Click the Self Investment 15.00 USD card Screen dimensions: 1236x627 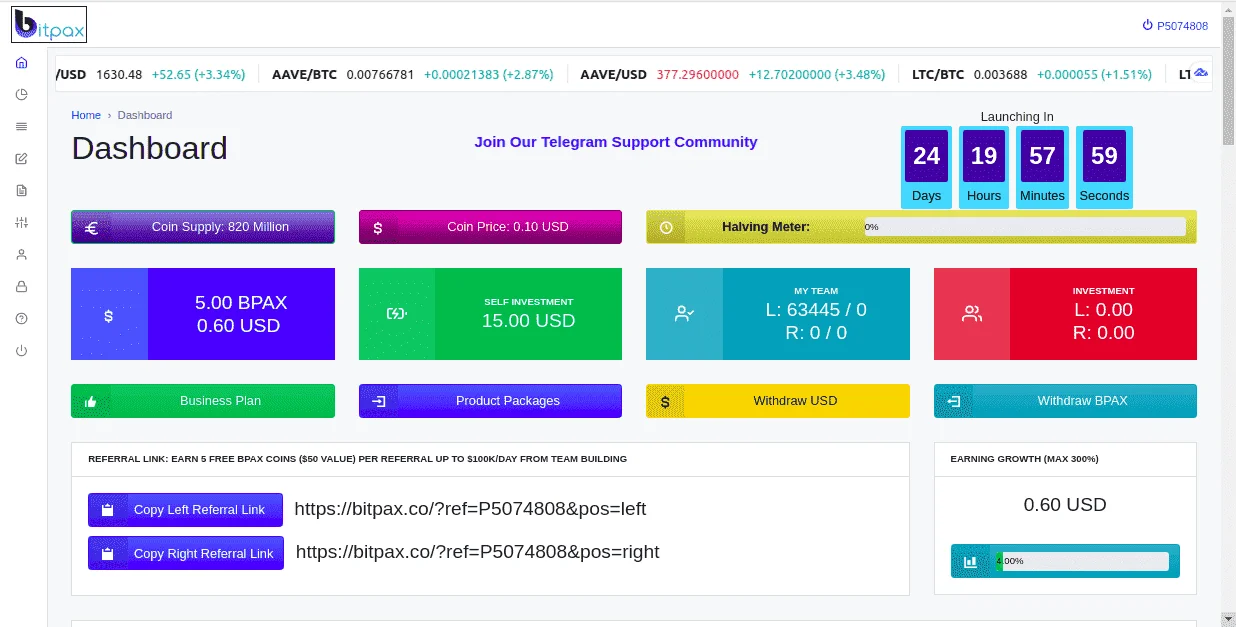click(490, 314)
